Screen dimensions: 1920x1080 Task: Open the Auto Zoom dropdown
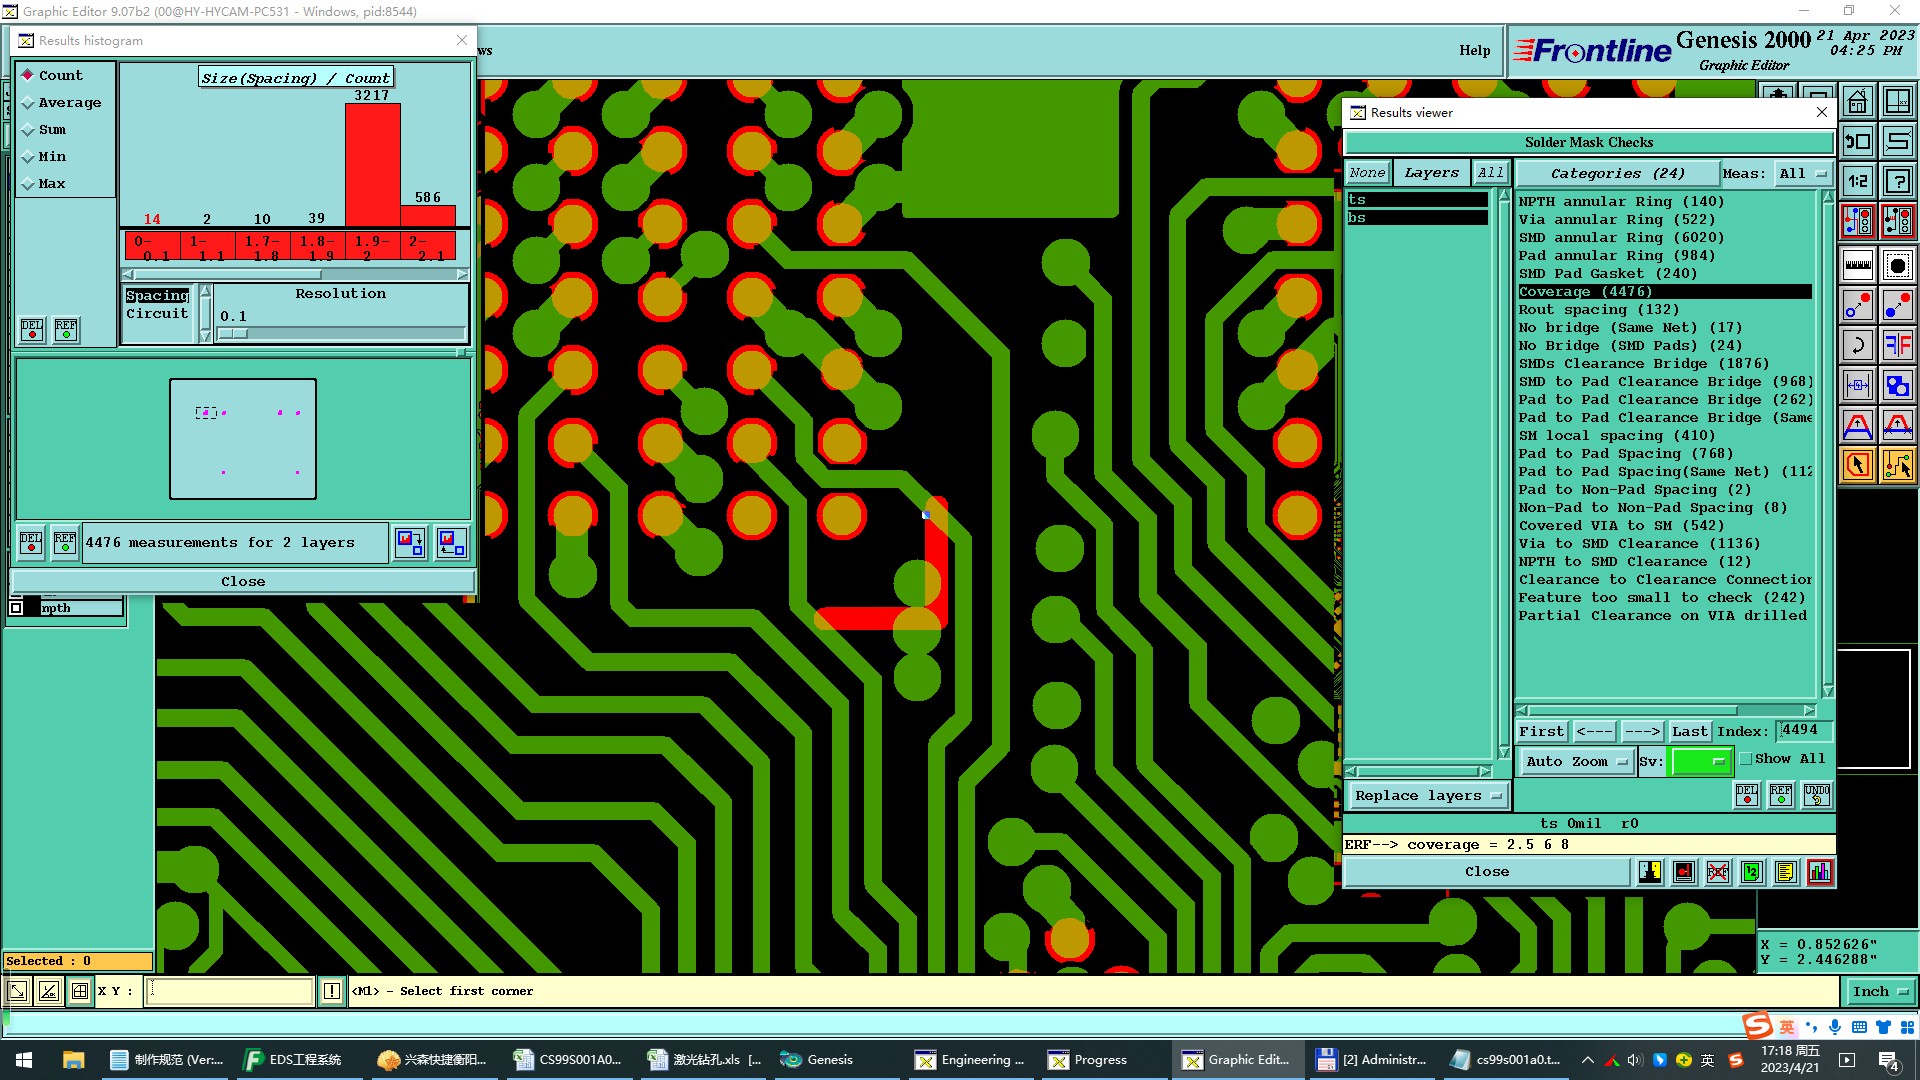pyautogui.click(x=1576, y=761)
